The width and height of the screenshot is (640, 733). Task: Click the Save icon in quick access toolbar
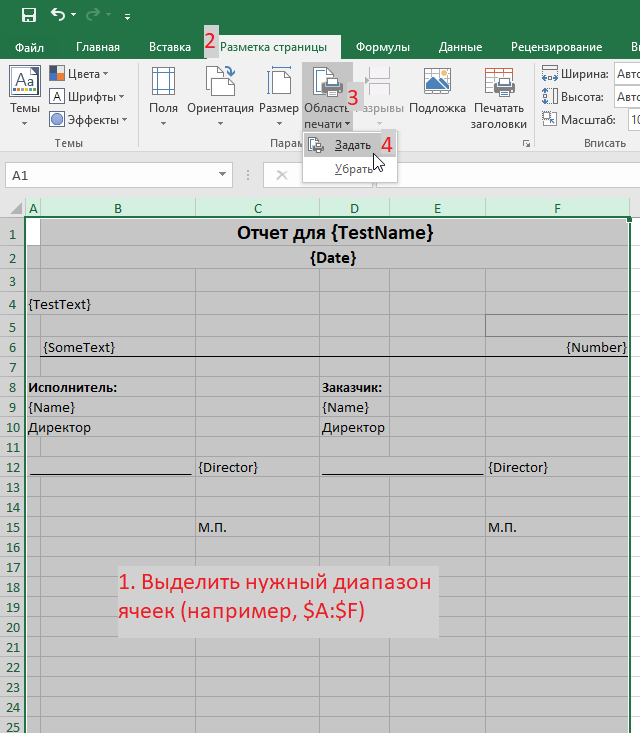click(x=29, y=15)
